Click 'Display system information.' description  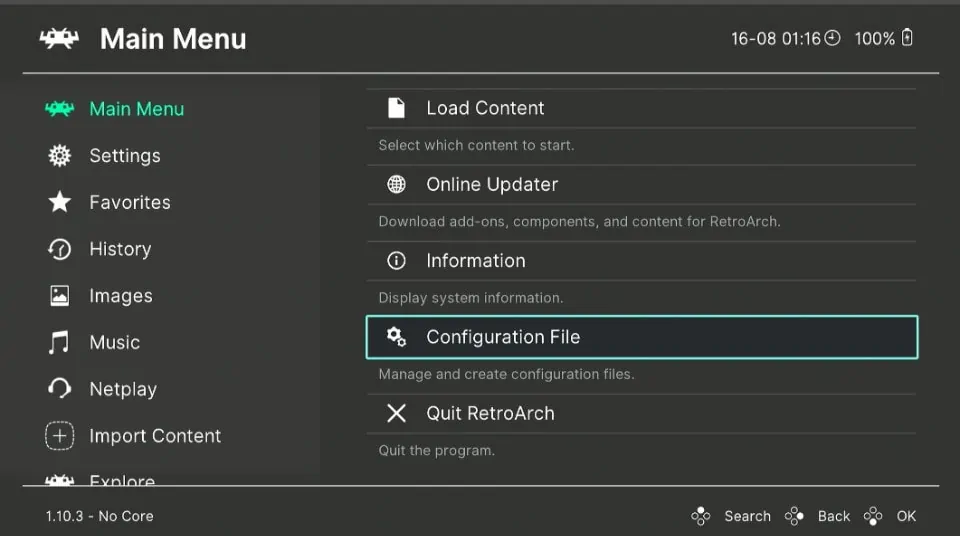pyautogui.click(x=471, y=298)
